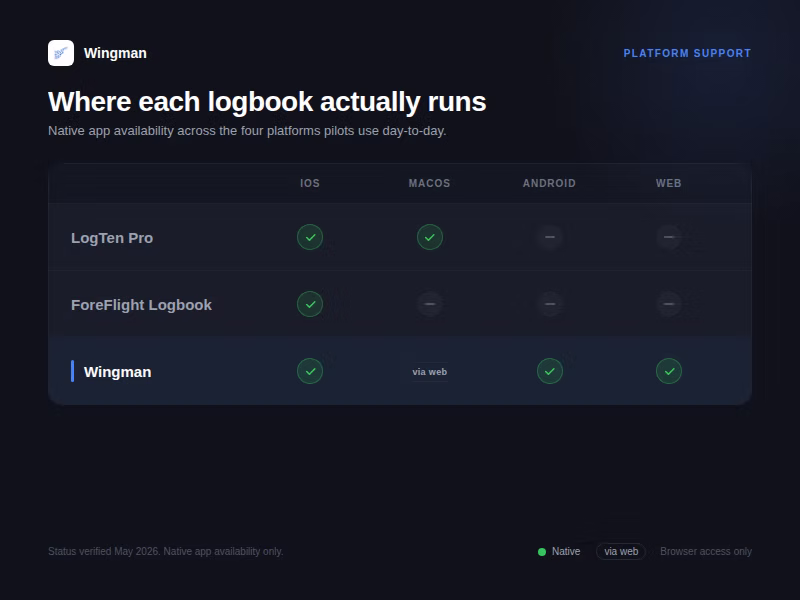This screenshot has height=600, width=800.
Task: Click ForeFlight Logbook's macOS dash icon
Action: click(430, 304)
